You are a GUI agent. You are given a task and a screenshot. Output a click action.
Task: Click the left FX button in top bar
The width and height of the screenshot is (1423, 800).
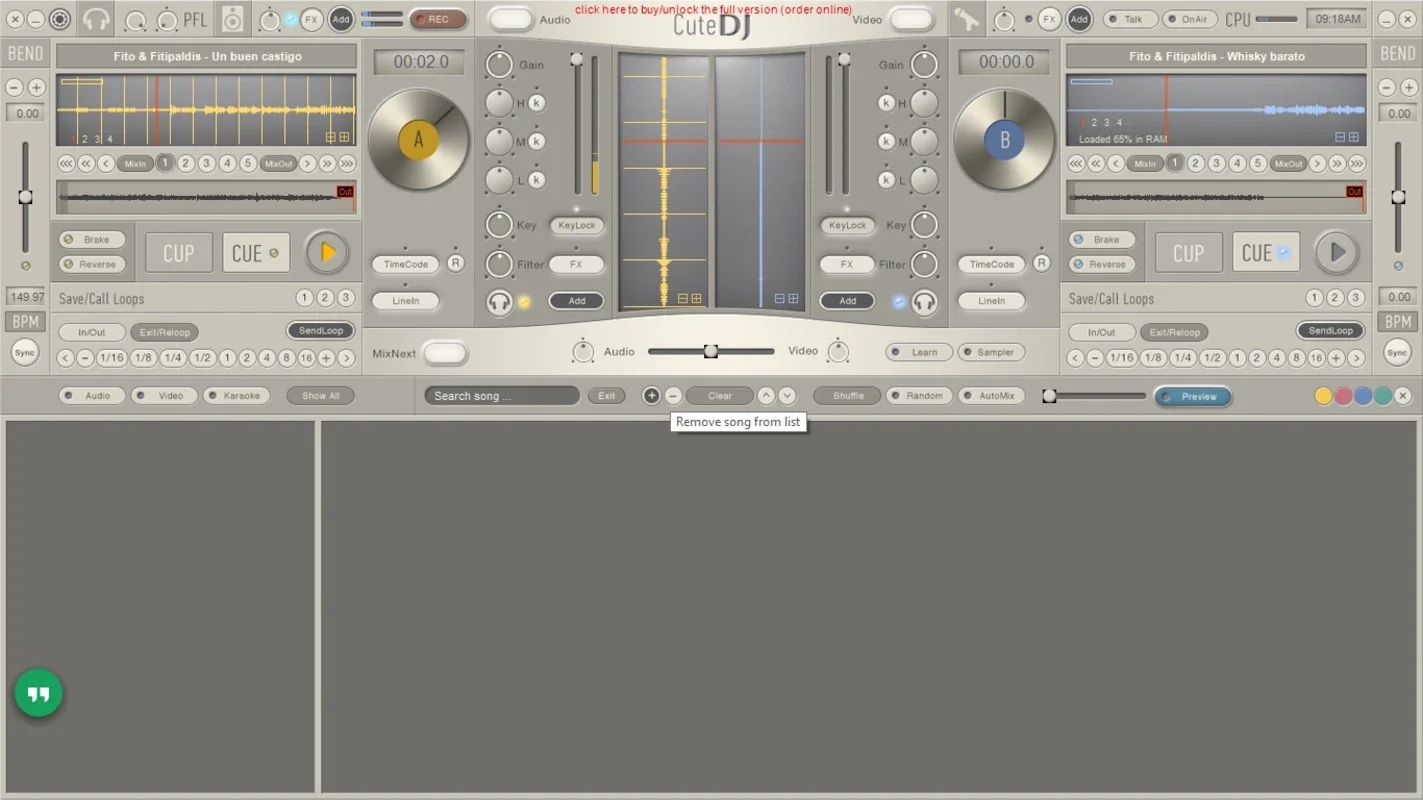click(311, 19)
